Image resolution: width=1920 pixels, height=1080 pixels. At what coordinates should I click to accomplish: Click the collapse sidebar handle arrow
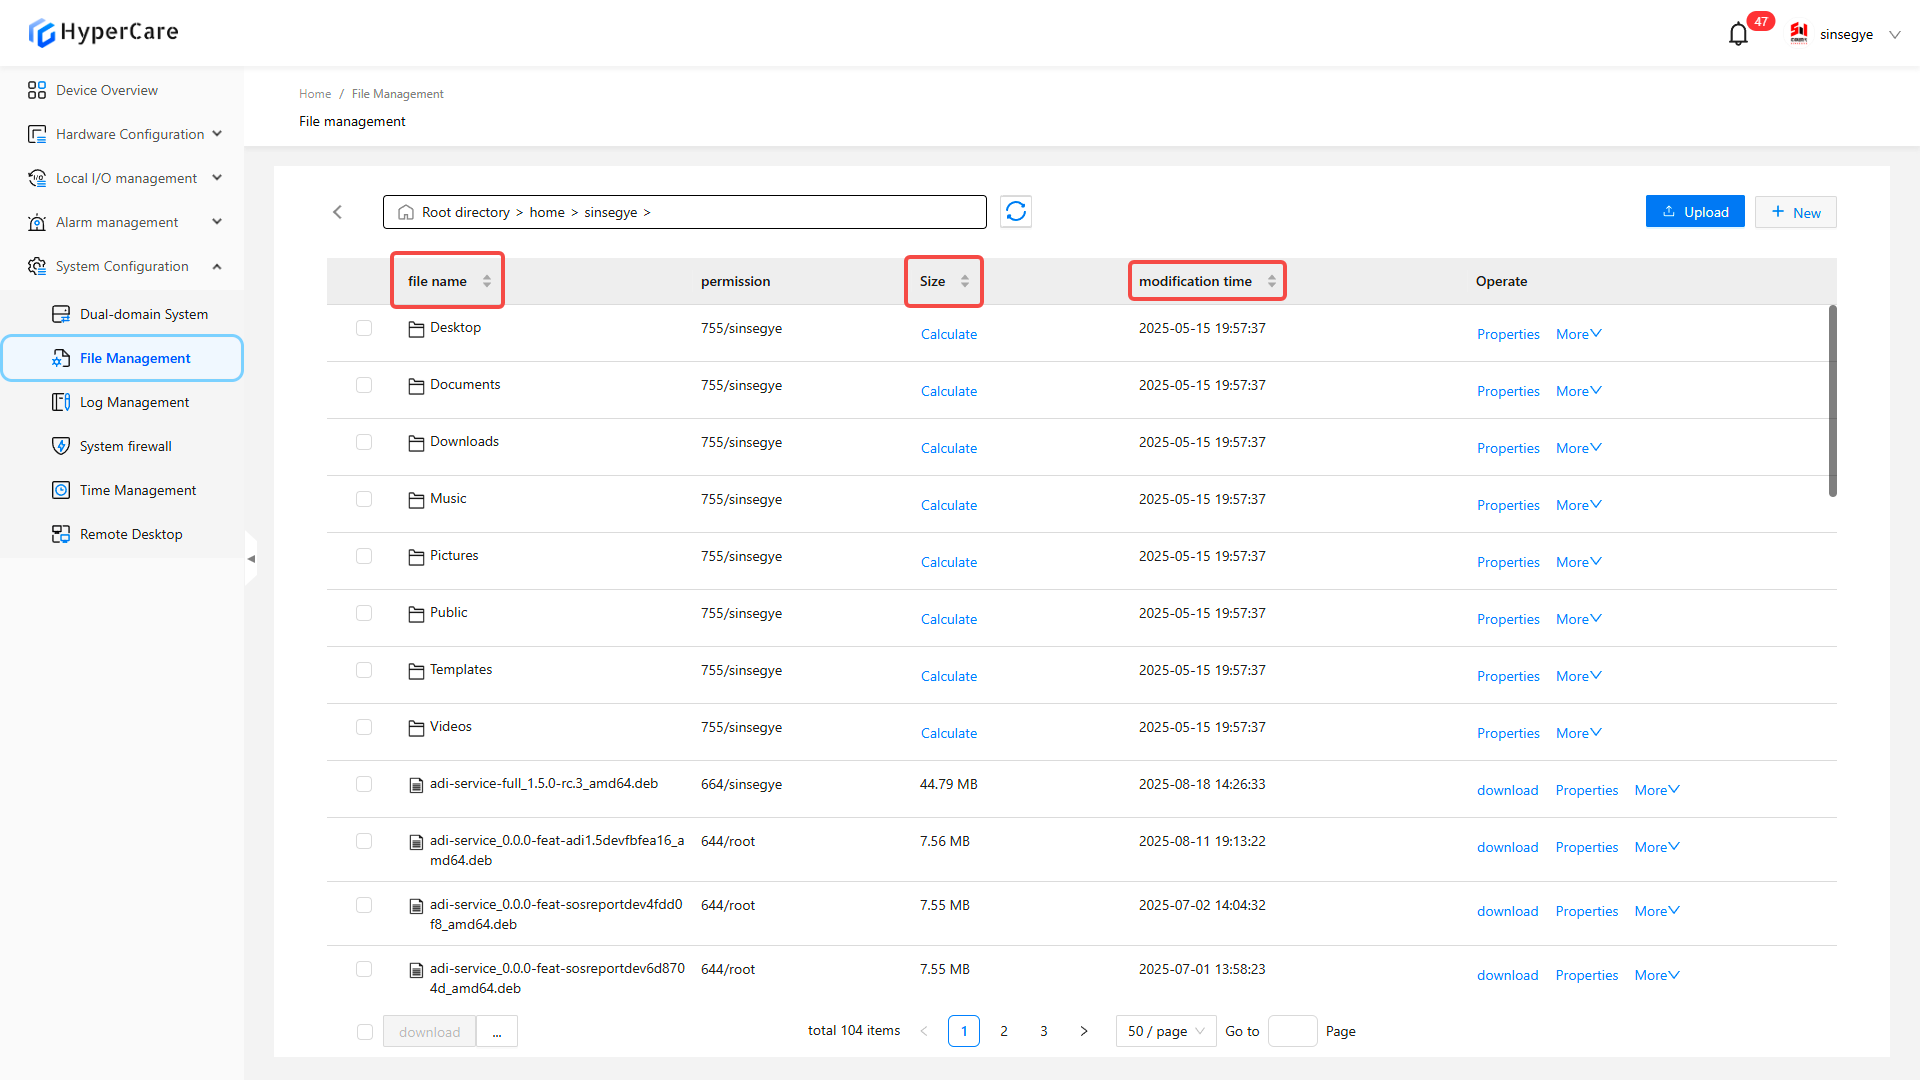coord(251,559)
